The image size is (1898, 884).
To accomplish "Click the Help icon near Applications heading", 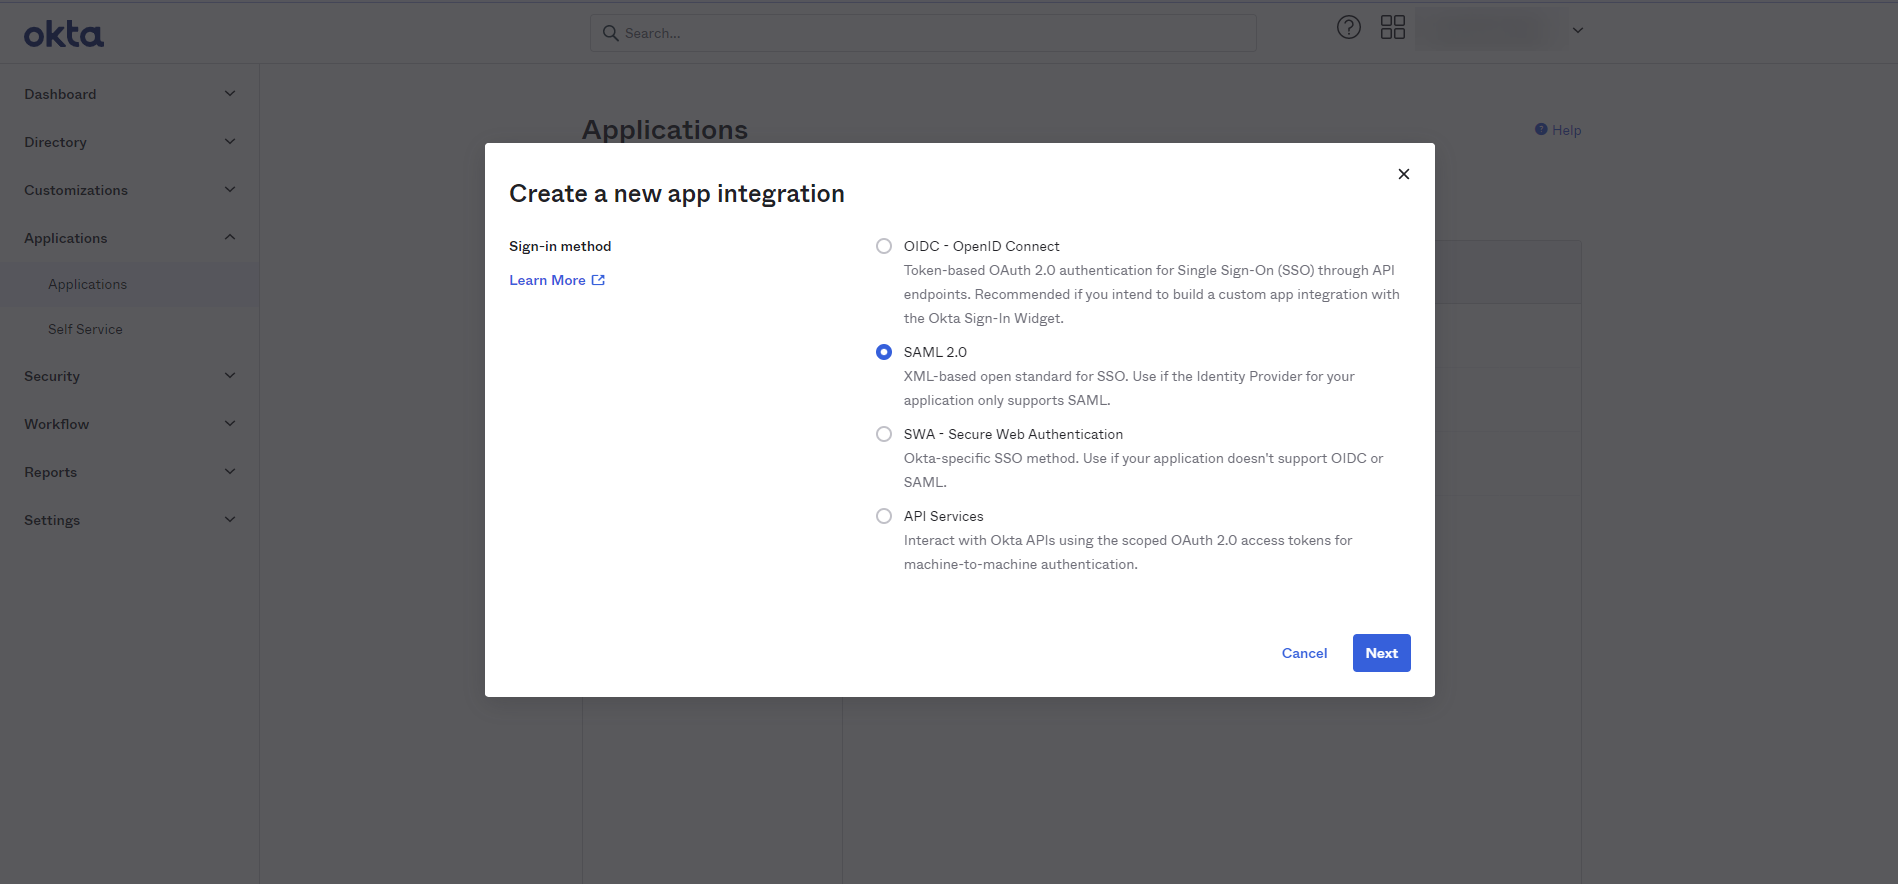I will click(x=1541, y=130).
